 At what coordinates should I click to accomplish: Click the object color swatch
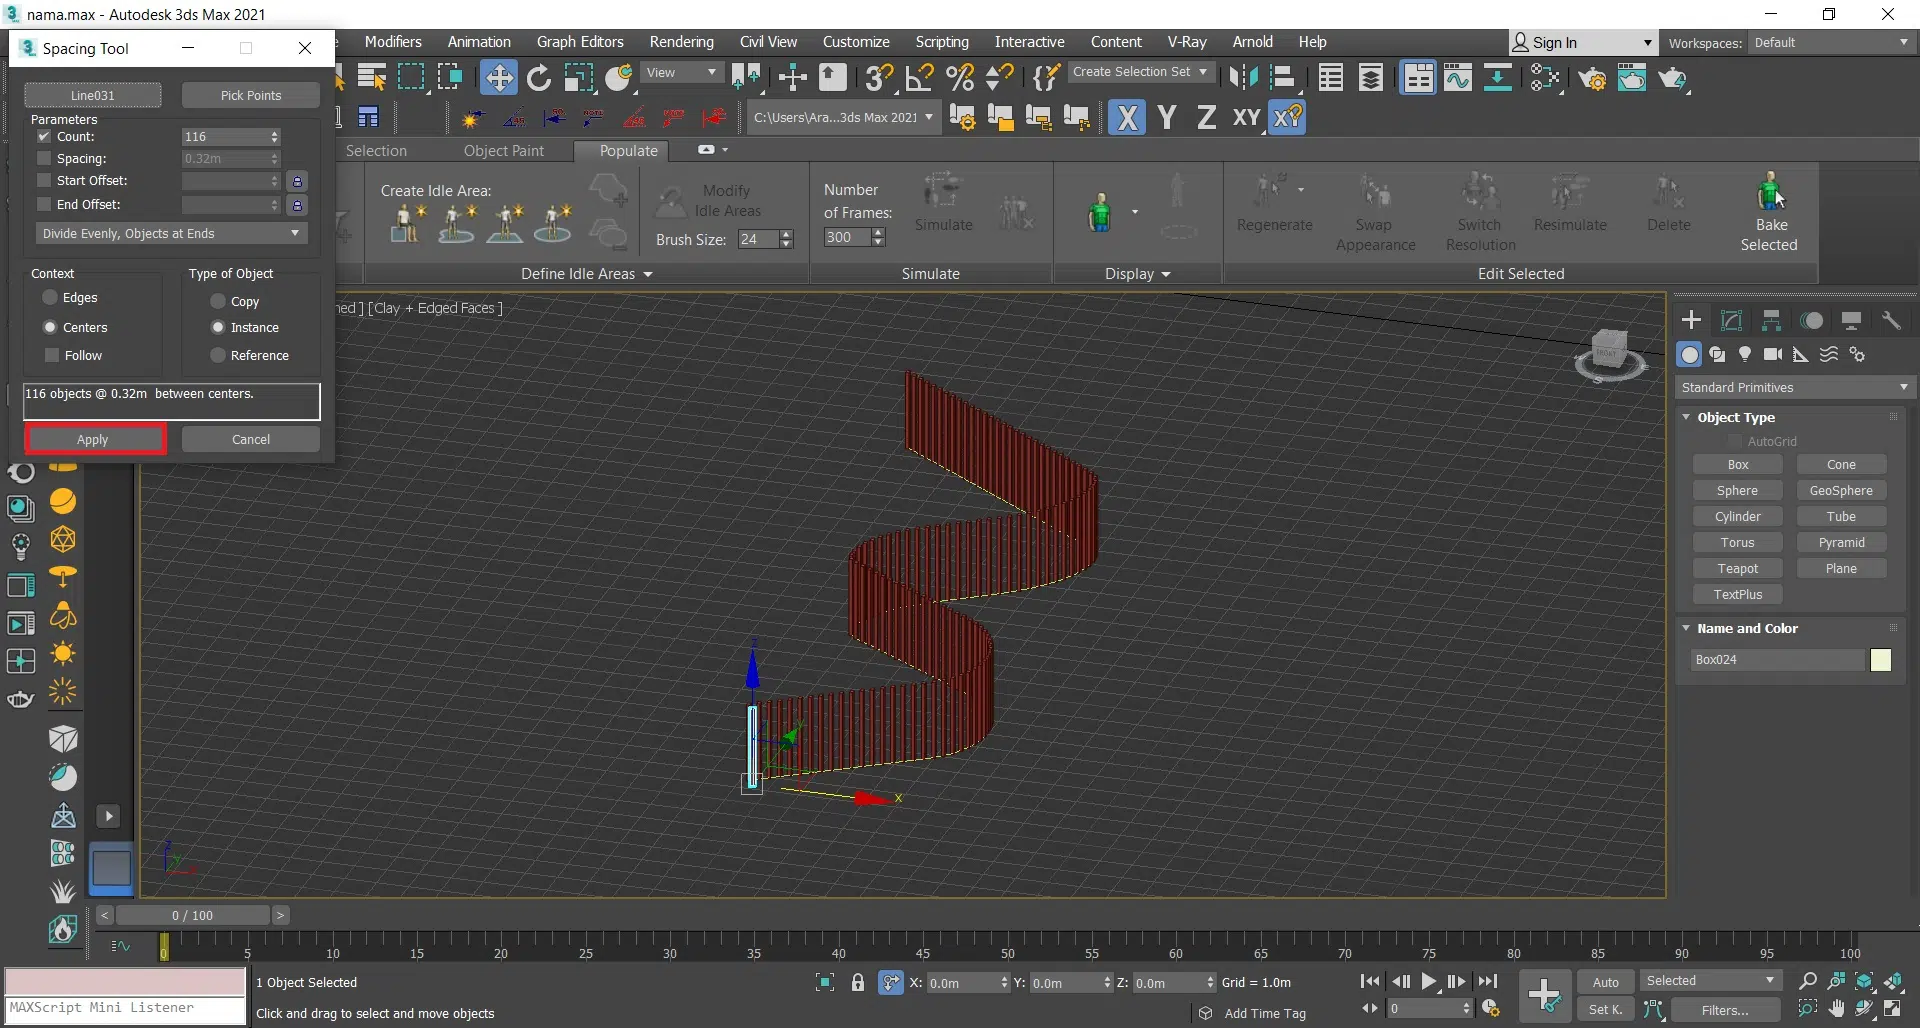pyautogui.click(x=1880, y=660)
